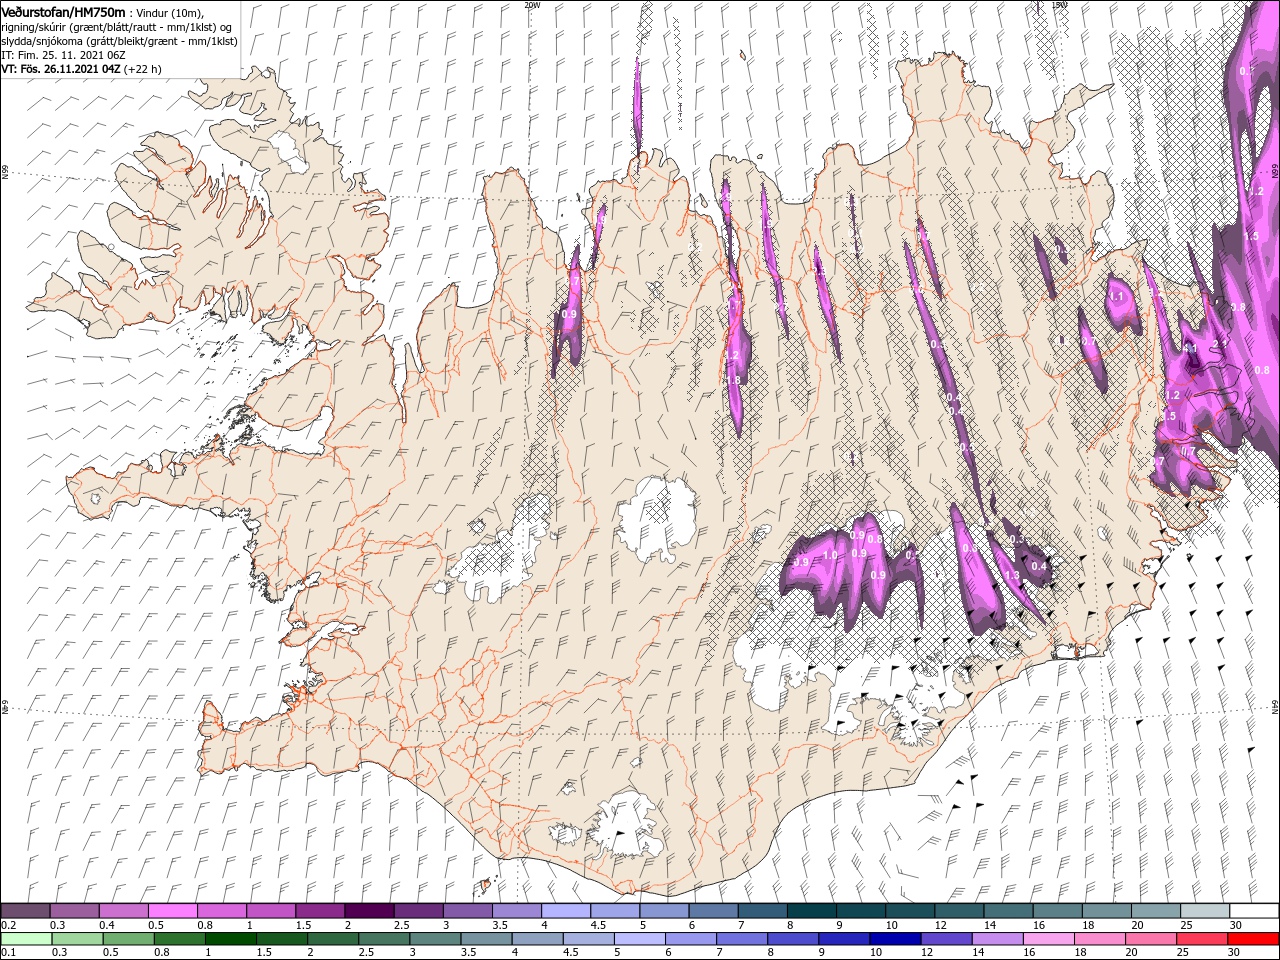
Task: Pick the dark teal snow swatch labeled 8
Action: pyautogui.click(x=812, y=911)
